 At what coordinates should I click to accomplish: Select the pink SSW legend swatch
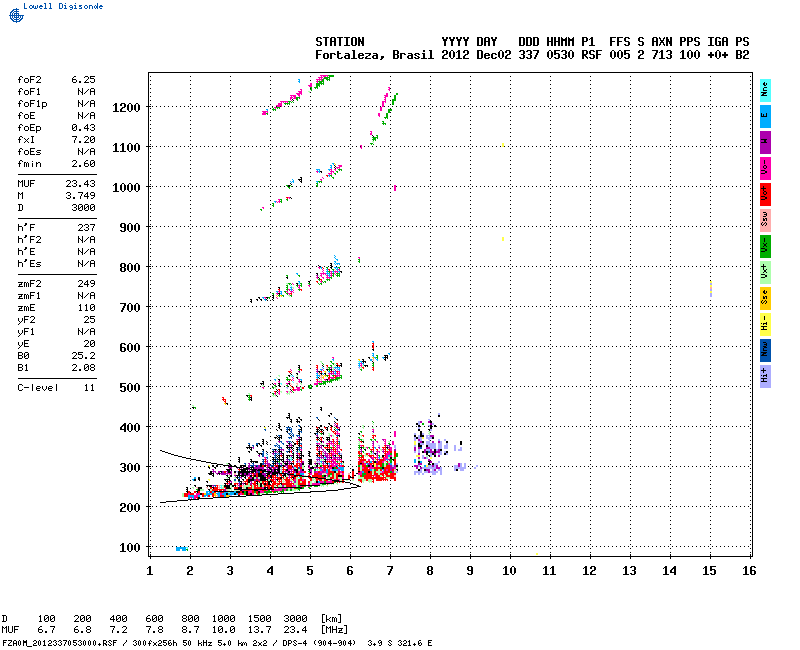click(765, 220)
